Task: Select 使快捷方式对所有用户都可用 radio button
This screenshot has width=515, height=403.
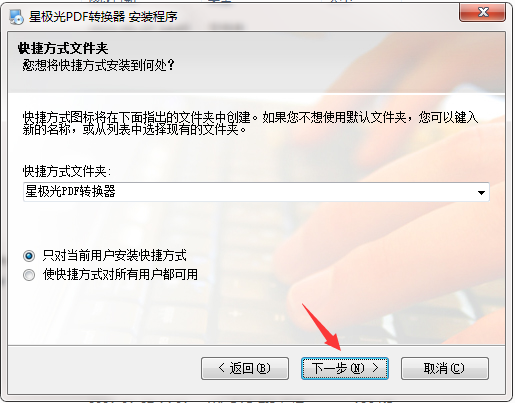Action: coord(29,275)
